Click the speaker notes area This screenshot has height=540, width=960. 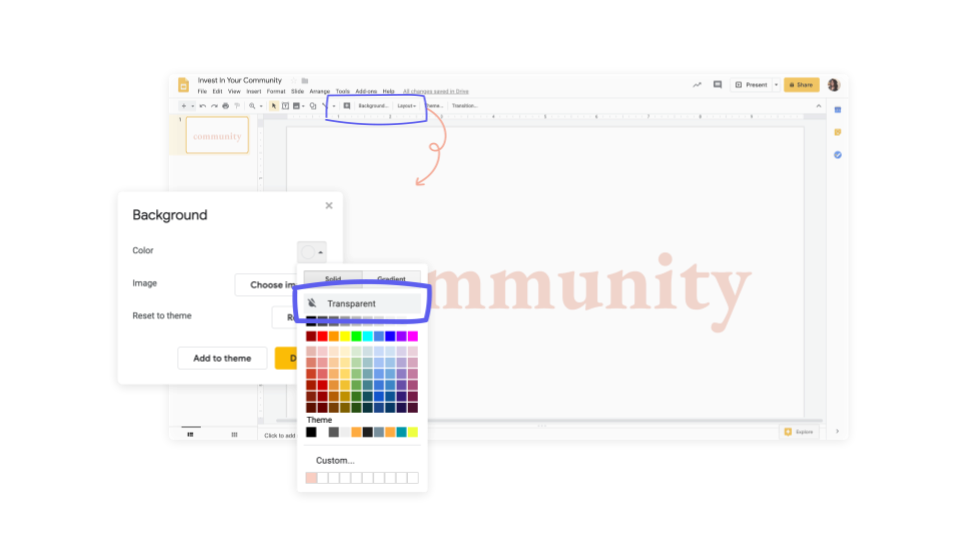280,435
